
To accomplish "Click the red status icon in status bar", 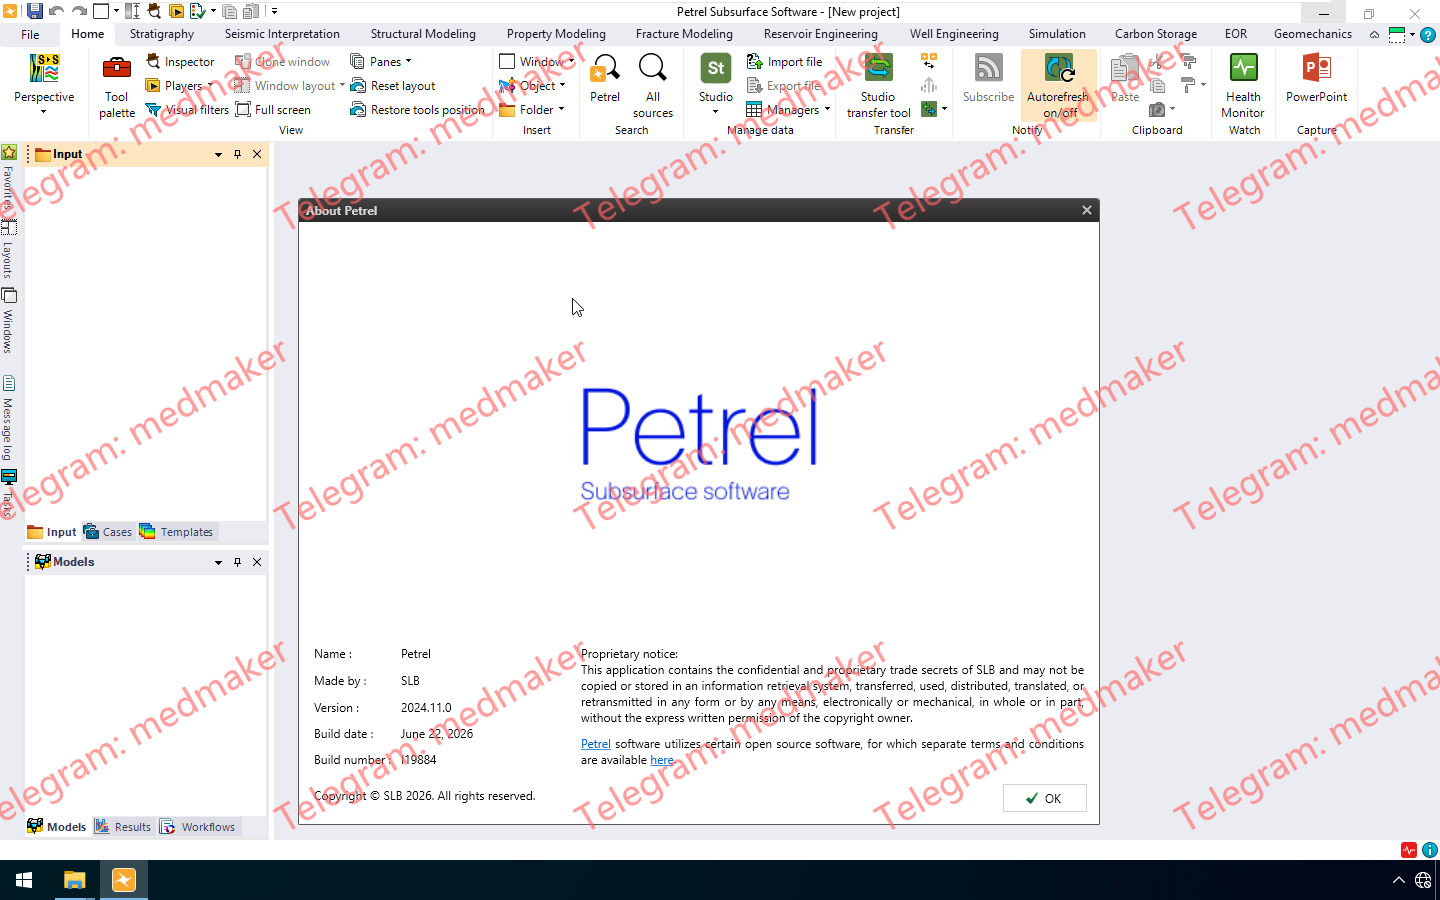I will click(1409, 850).
